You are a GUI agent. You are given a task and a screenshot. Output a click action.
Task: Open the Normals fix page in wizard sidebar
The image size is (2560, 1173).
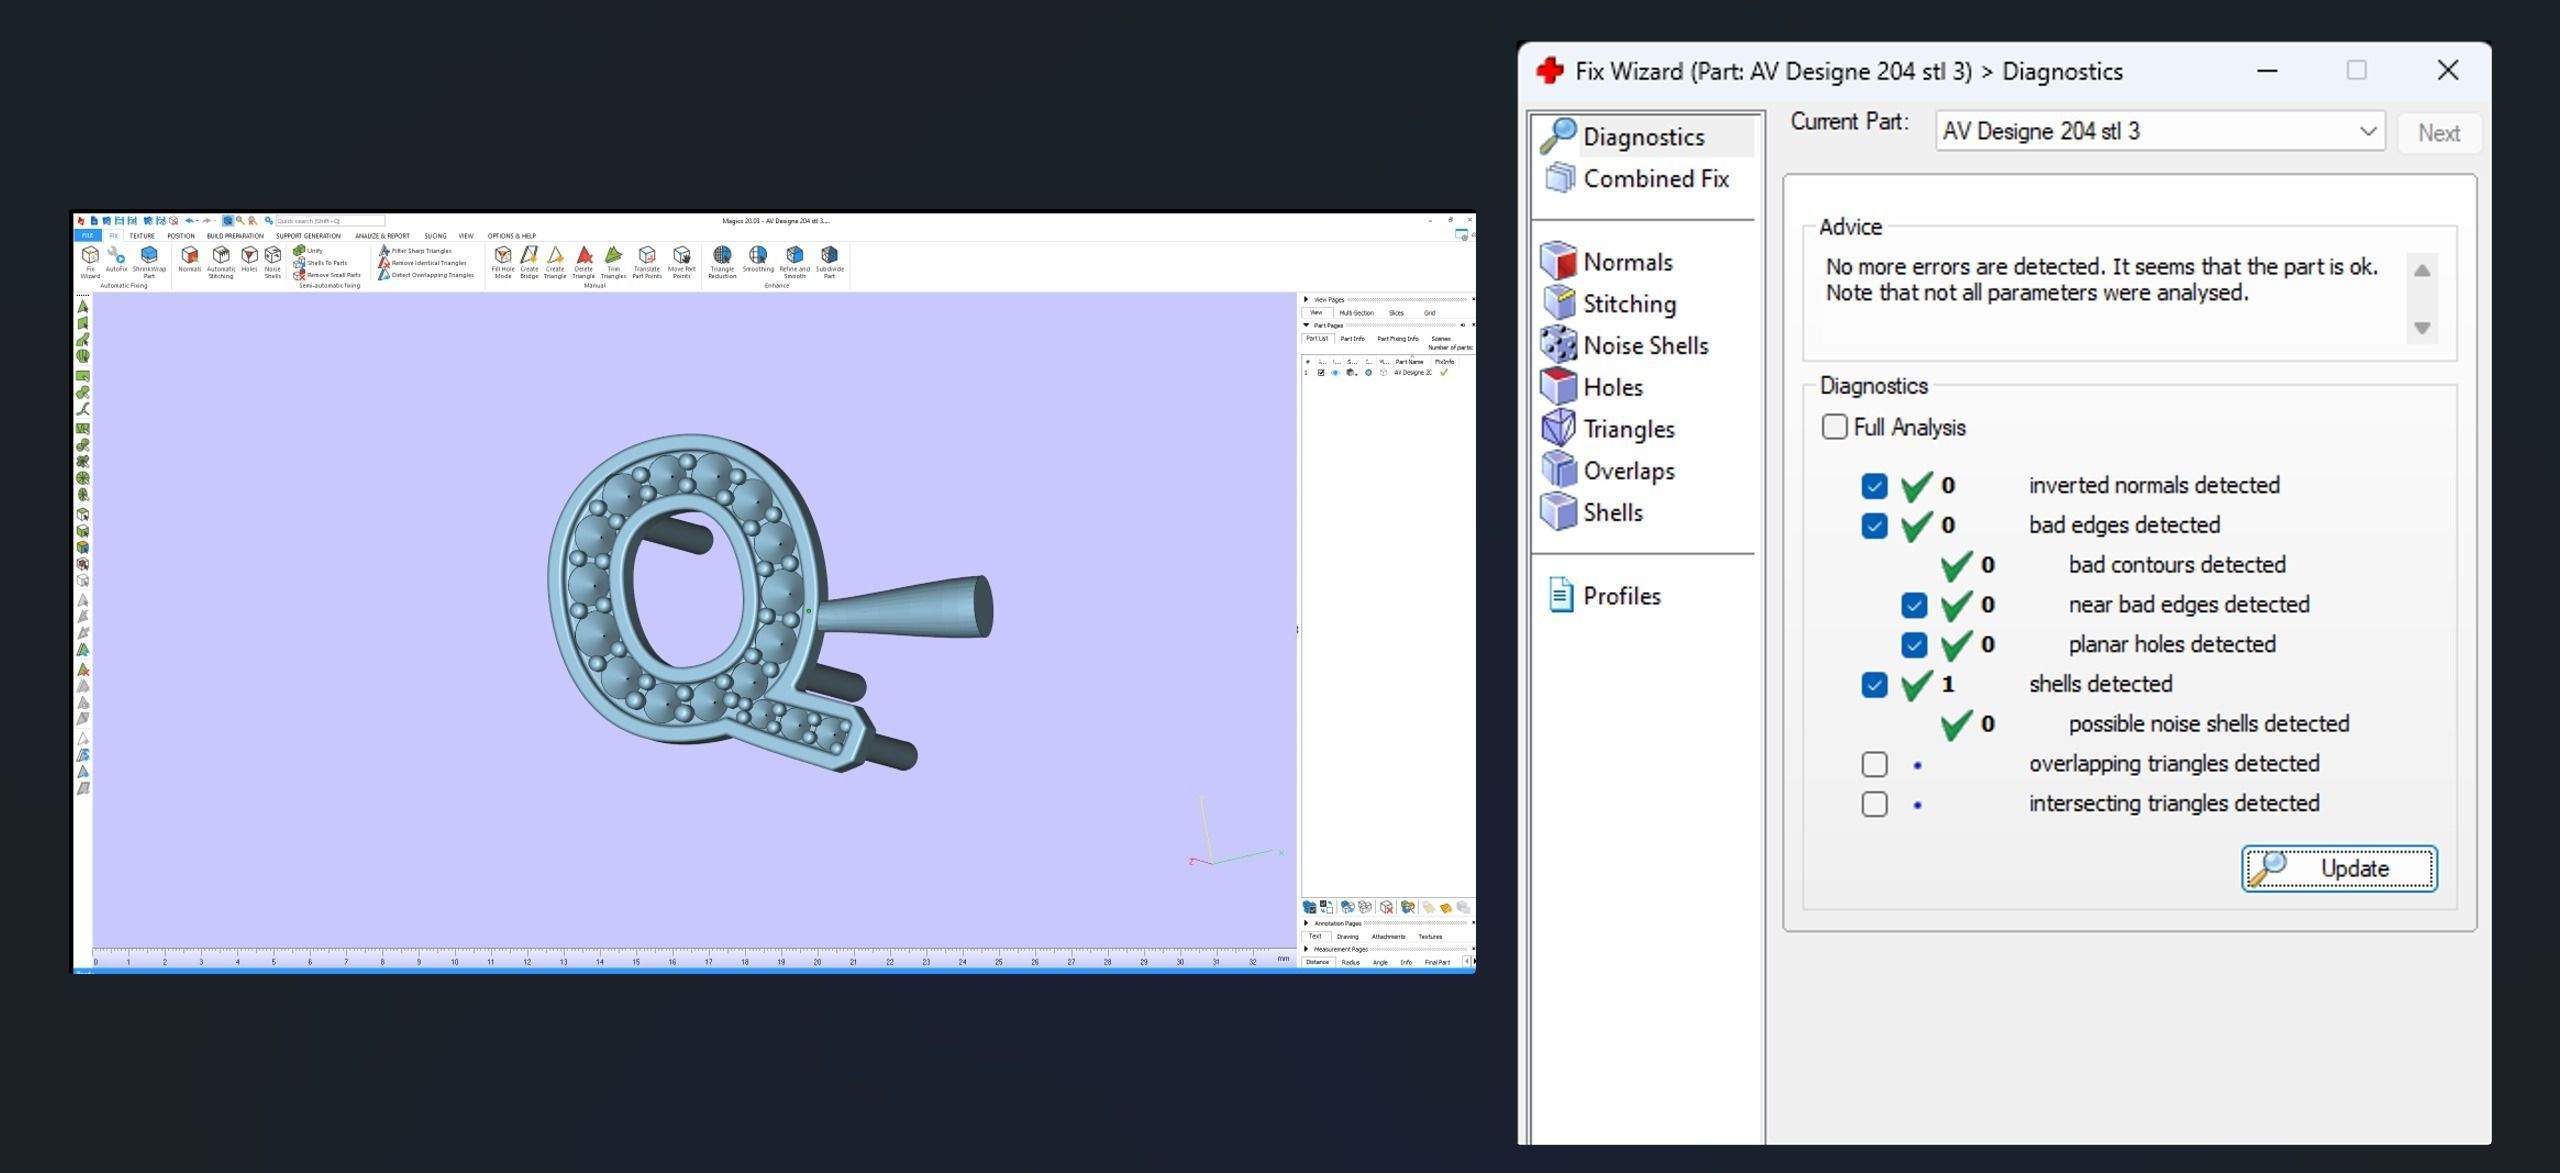pos(1626,262)
